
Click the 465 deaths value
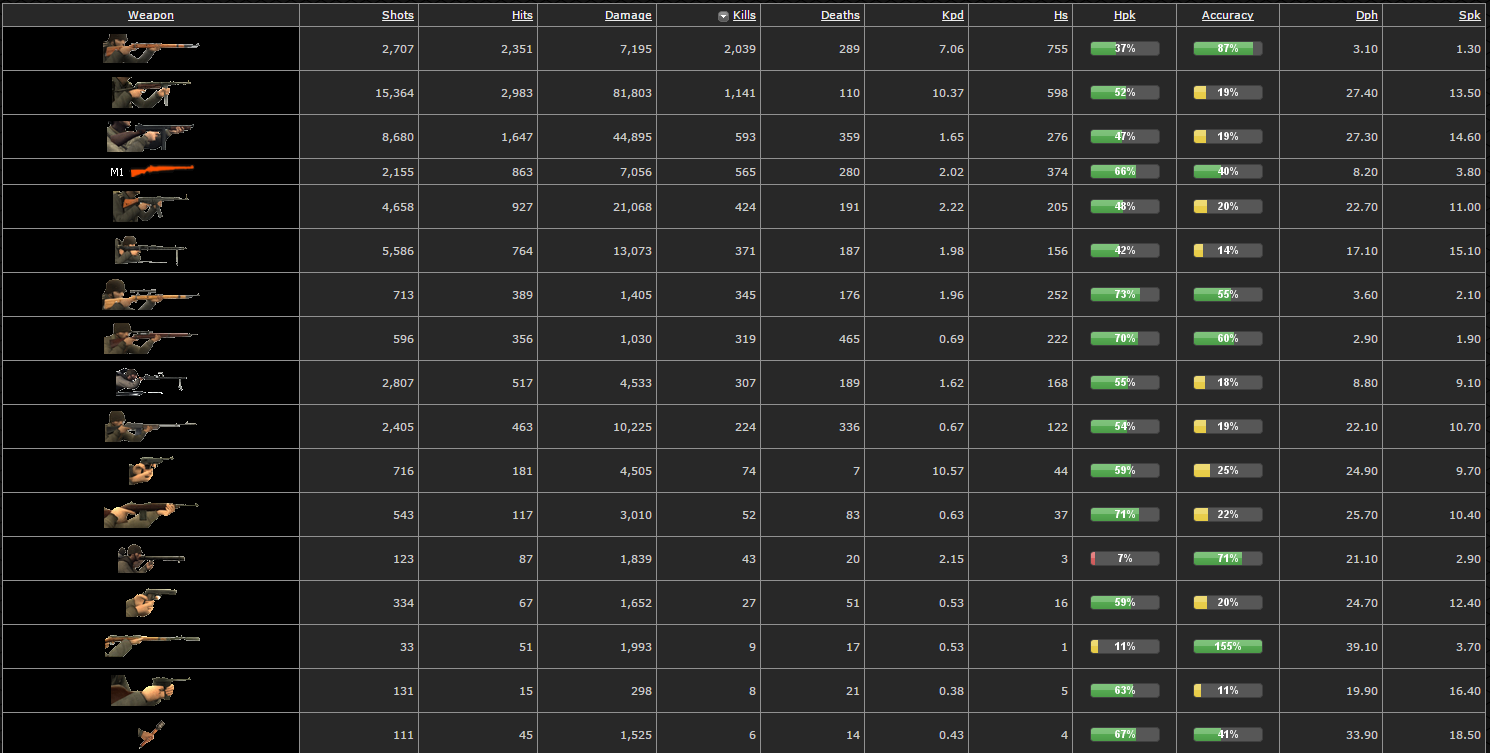tap(849, 338)
